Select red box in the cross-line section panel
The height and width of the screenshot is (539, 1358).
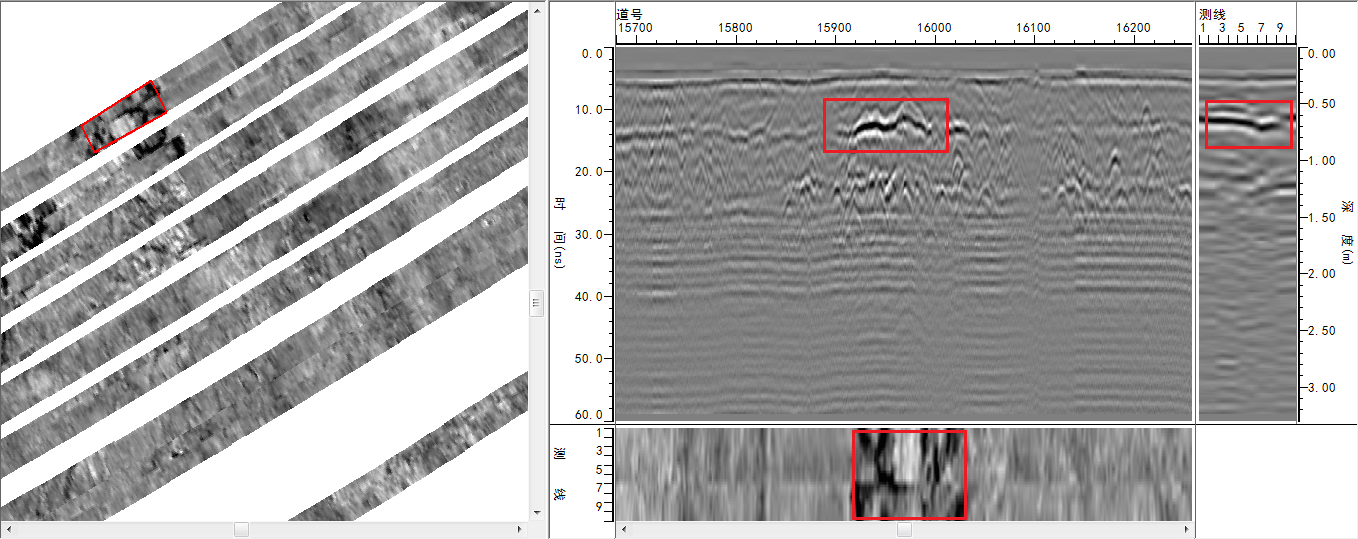1248,124
